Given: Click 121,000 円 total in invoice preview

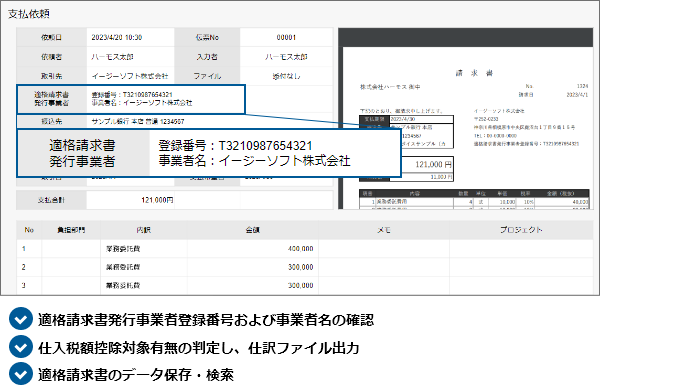Looking at the screenshot, I should click(x=433, y=165).
